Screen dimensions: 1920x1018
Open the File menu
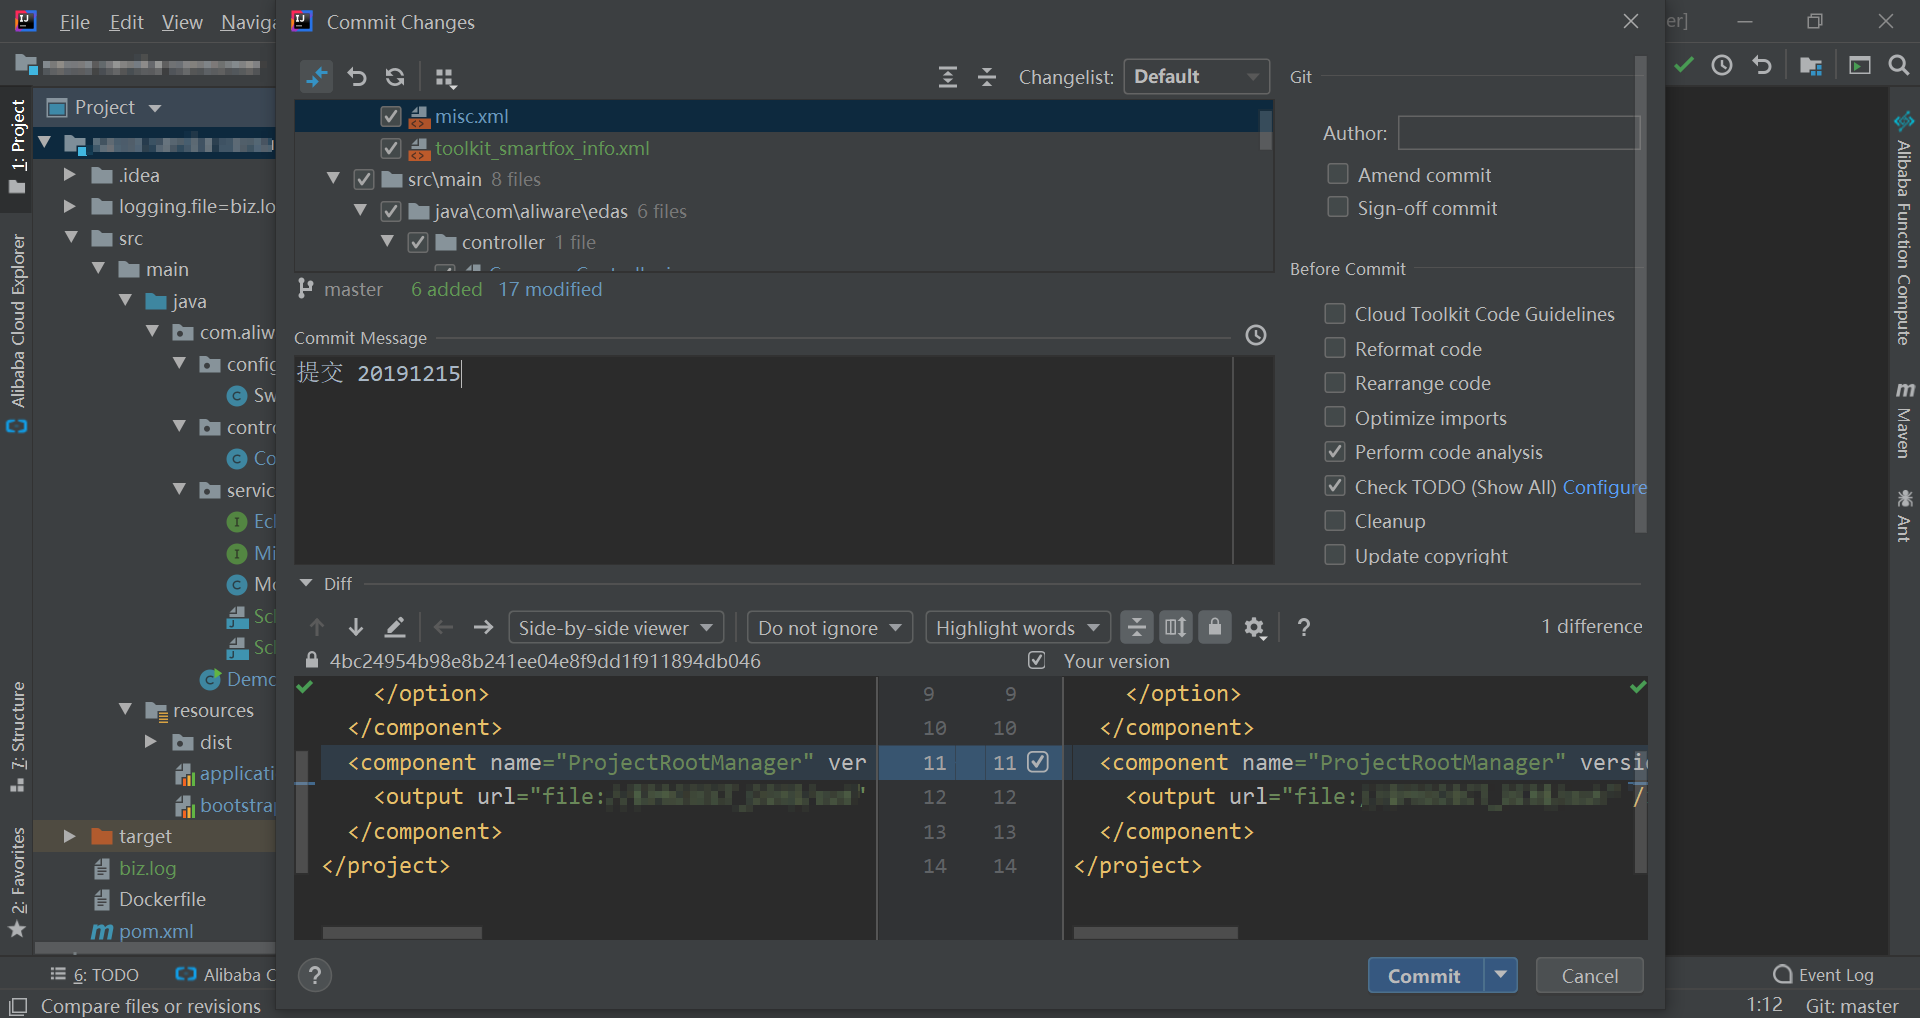tap(74, 22)
